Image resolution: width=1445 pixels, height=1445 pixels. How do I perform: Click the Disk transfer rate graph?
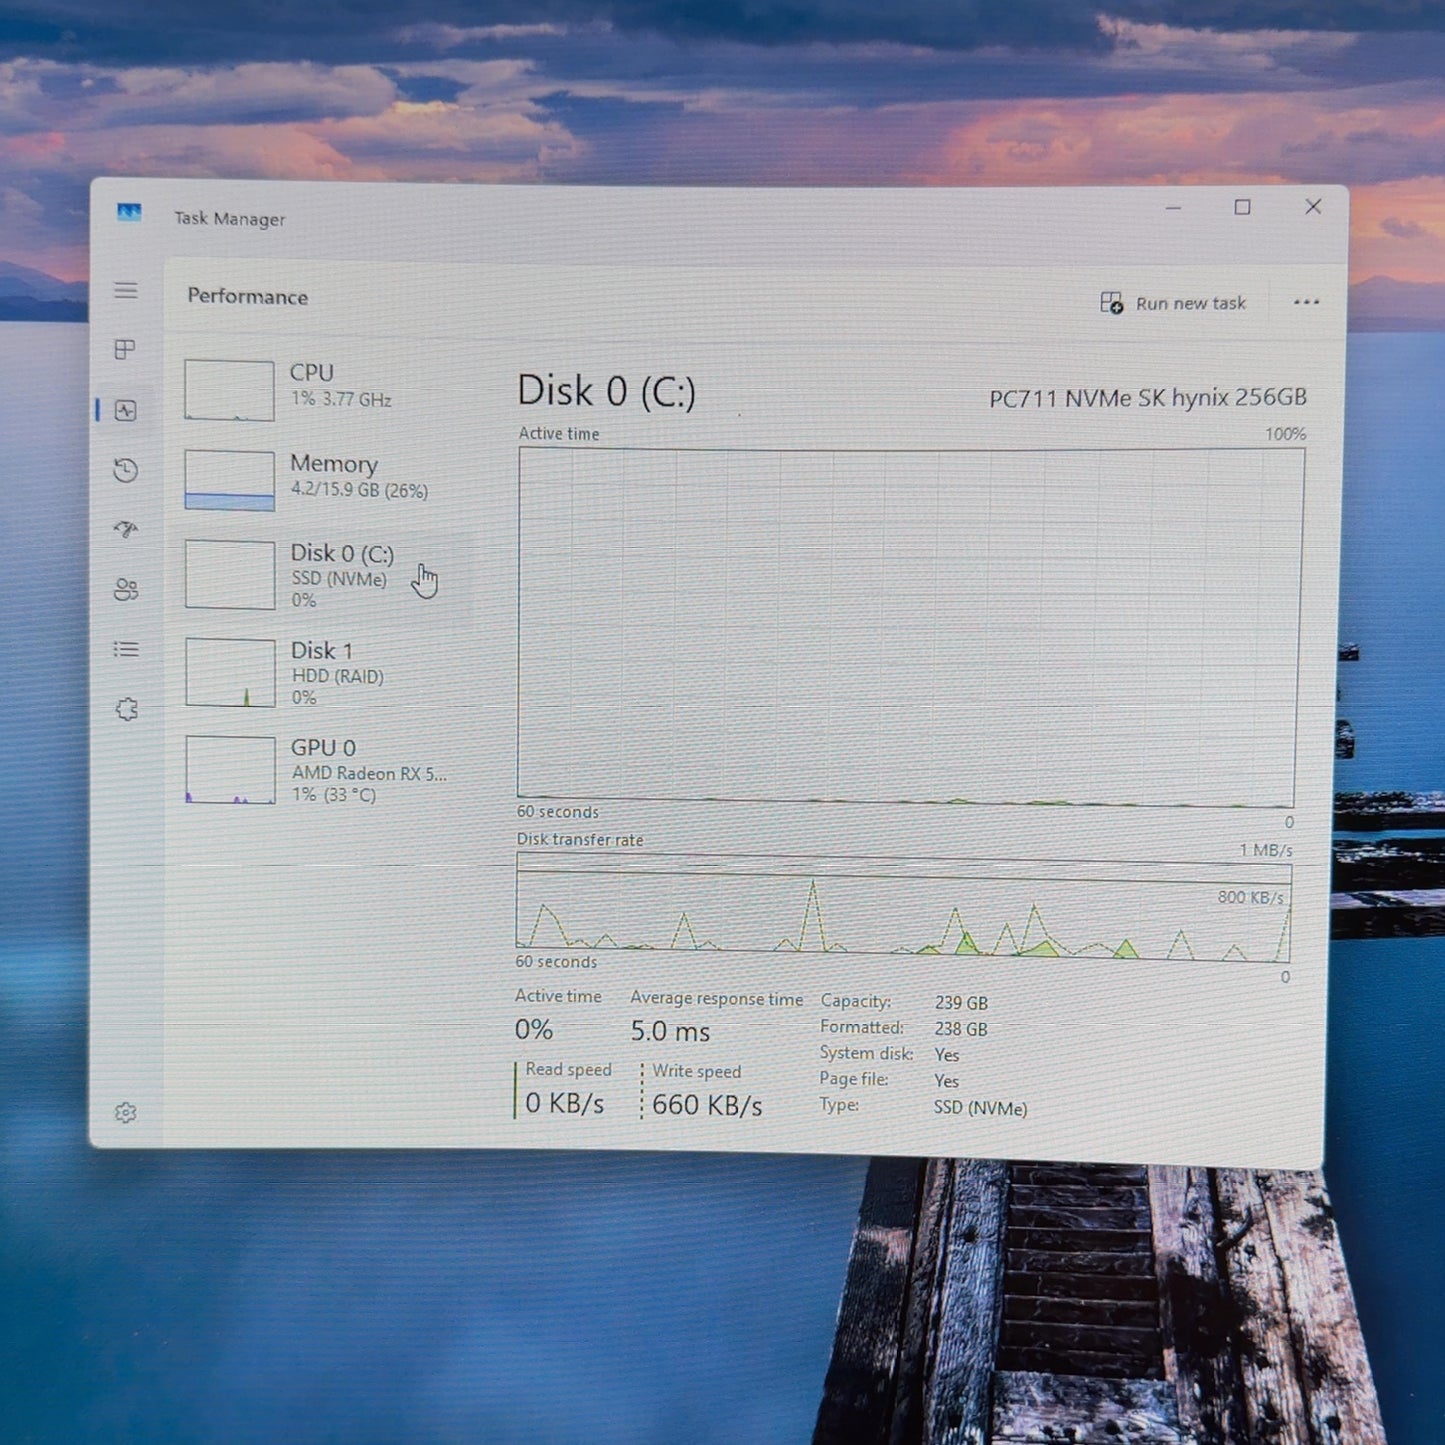tap(903, 906)
